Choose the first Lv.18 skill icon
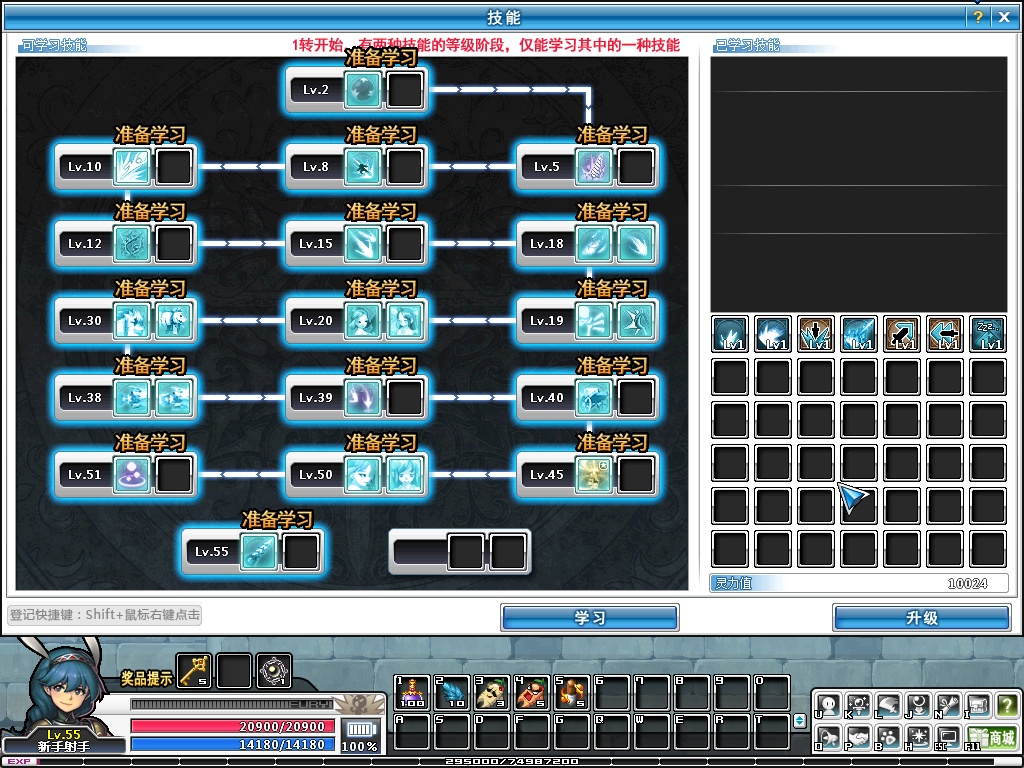The width and height of the screenshot is (1024, 768). point(593,244)
